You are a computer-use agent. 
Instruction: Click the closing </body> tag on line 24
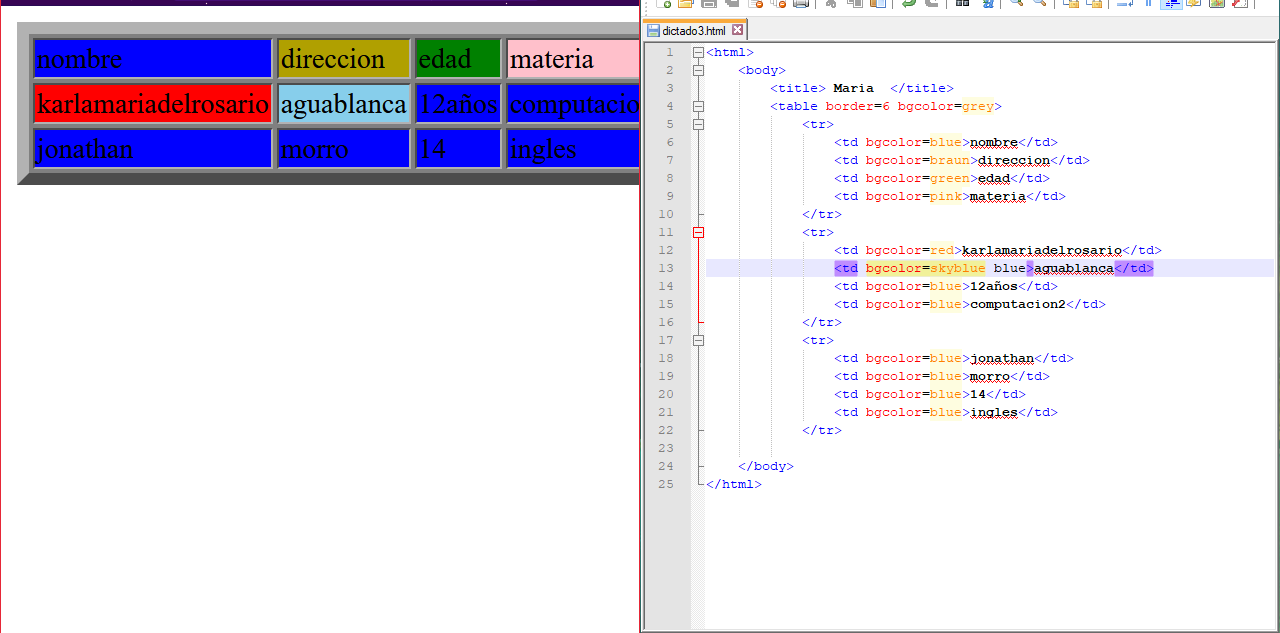[x=766, y=466]
